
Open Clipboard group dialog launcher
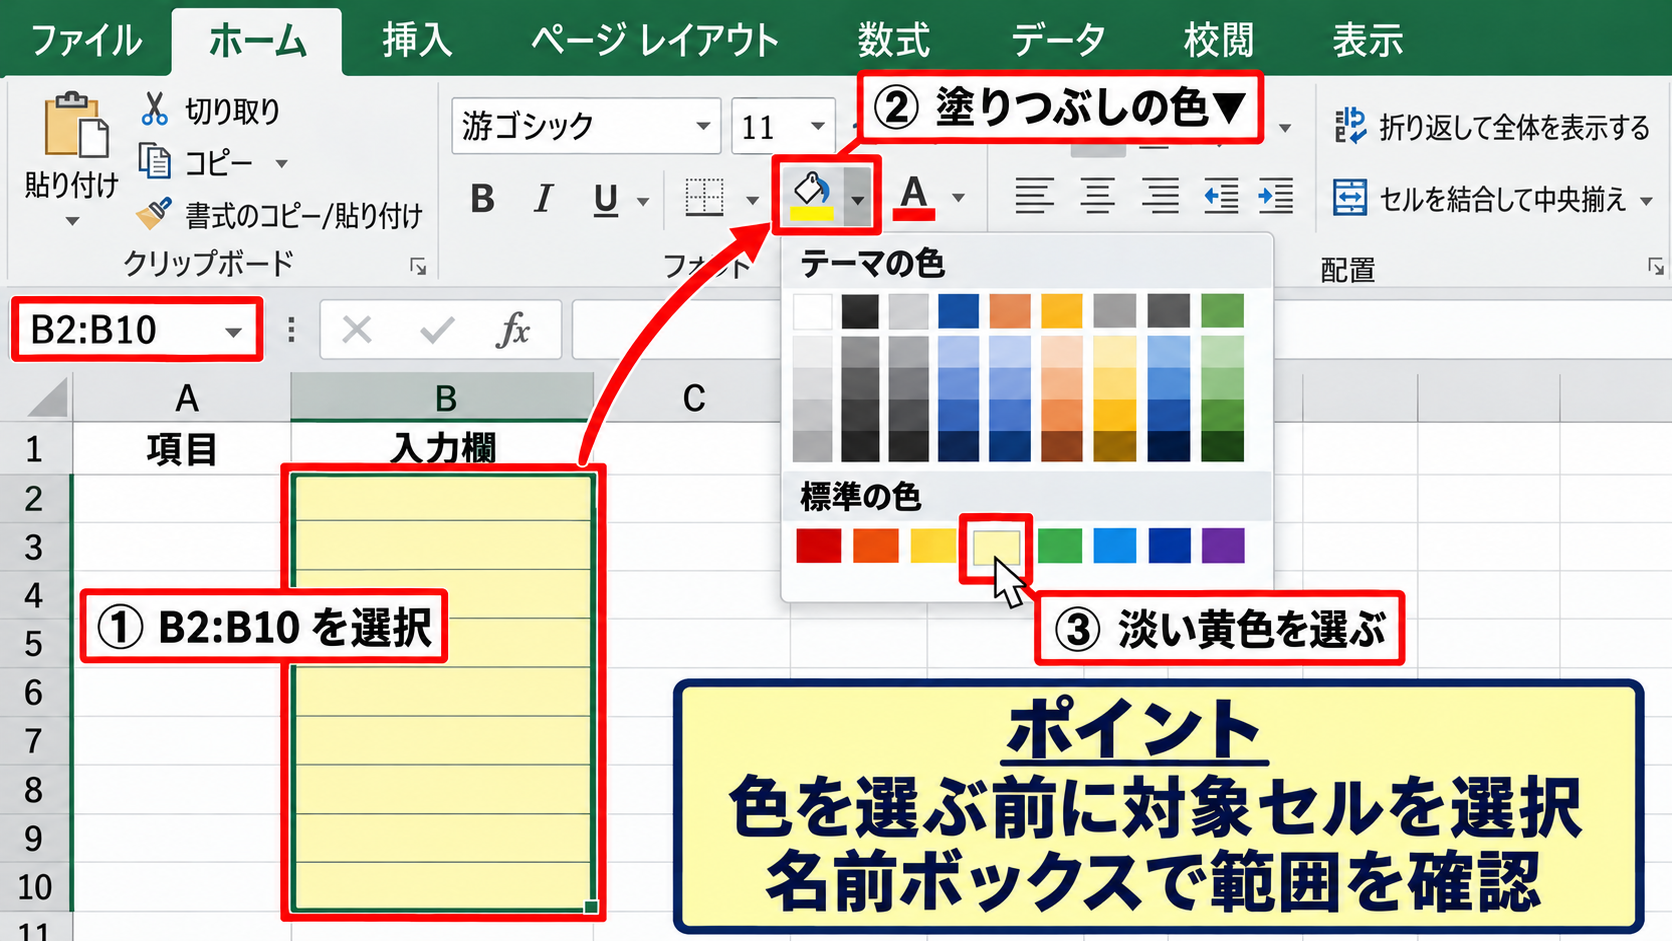point(418,266)
